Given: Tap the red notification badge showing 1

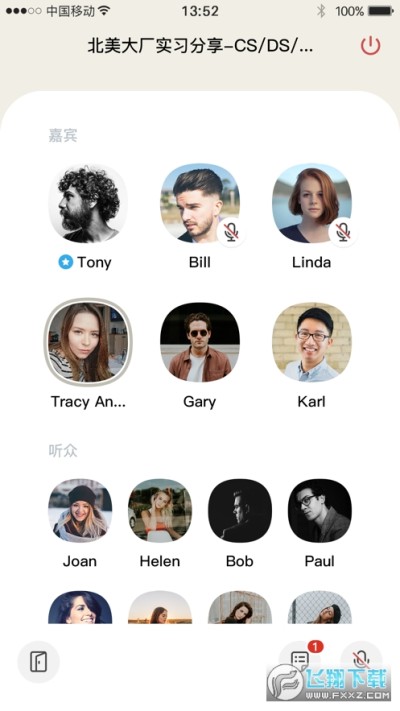Looking at the screenshot, I should tap(315, 647).
